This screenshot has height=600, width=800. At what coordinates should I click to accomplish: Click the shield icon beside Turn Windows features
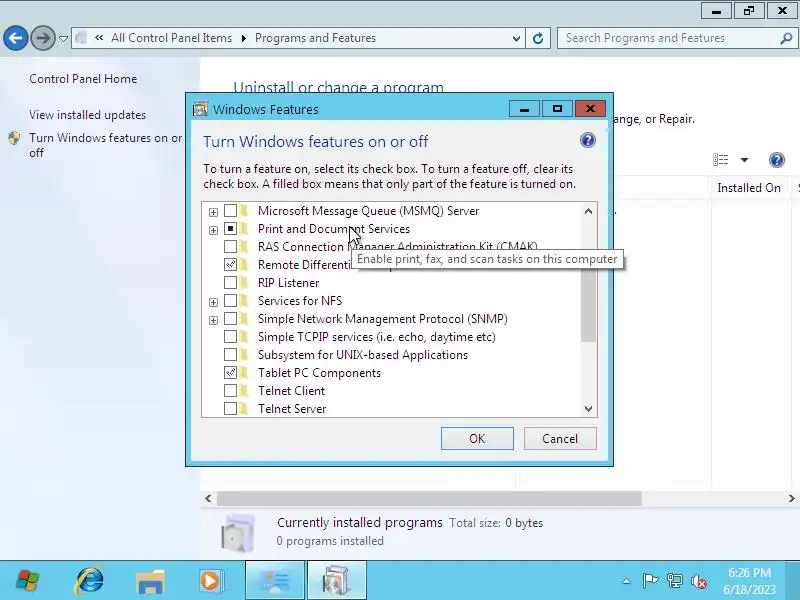click(14, 138)
